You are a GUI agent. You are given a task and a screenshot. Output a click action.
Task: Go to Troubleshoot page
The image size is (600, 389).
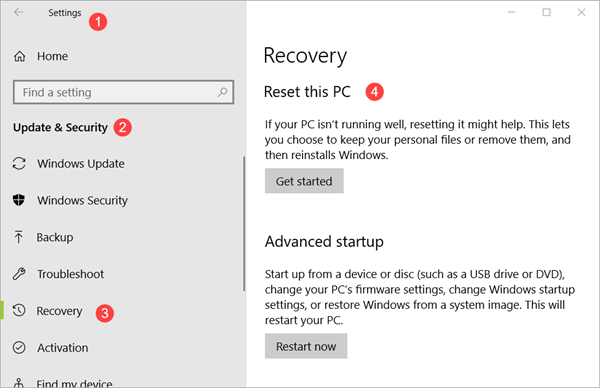70,274
